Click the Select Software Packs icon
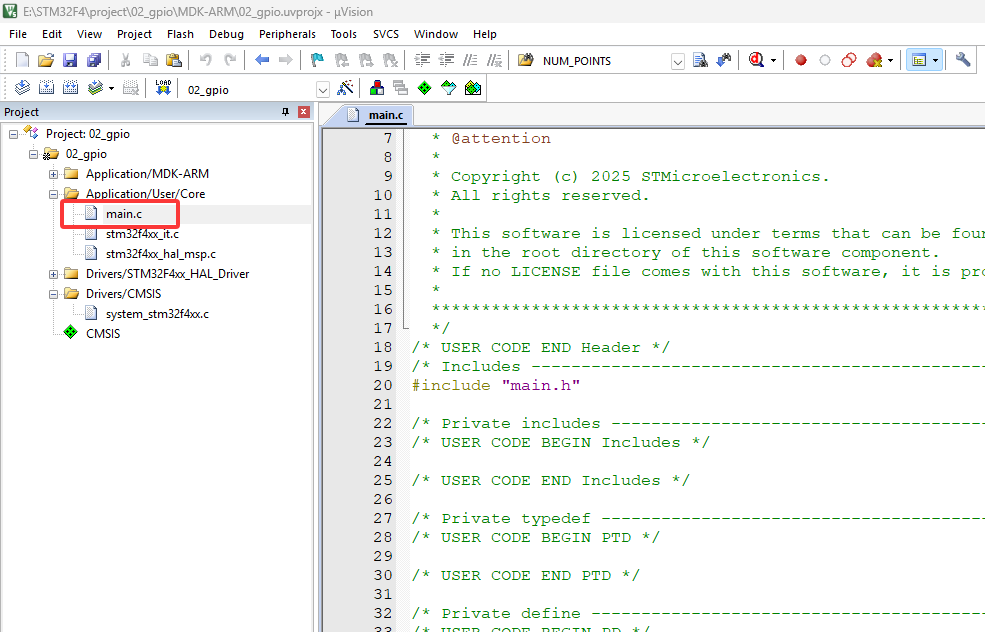This screenshot has width=985, height=632. (449, 88)
